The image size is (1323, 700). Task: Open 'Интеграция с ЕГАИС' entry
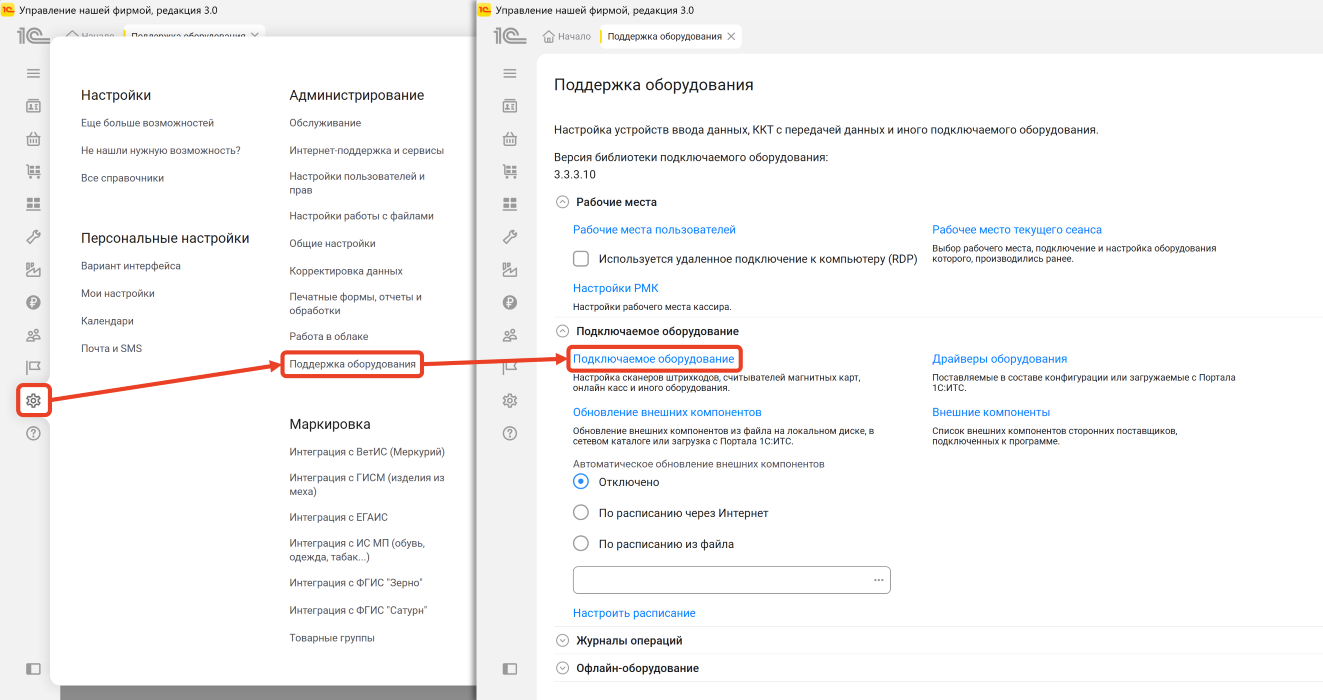click(x=338, y=517)
